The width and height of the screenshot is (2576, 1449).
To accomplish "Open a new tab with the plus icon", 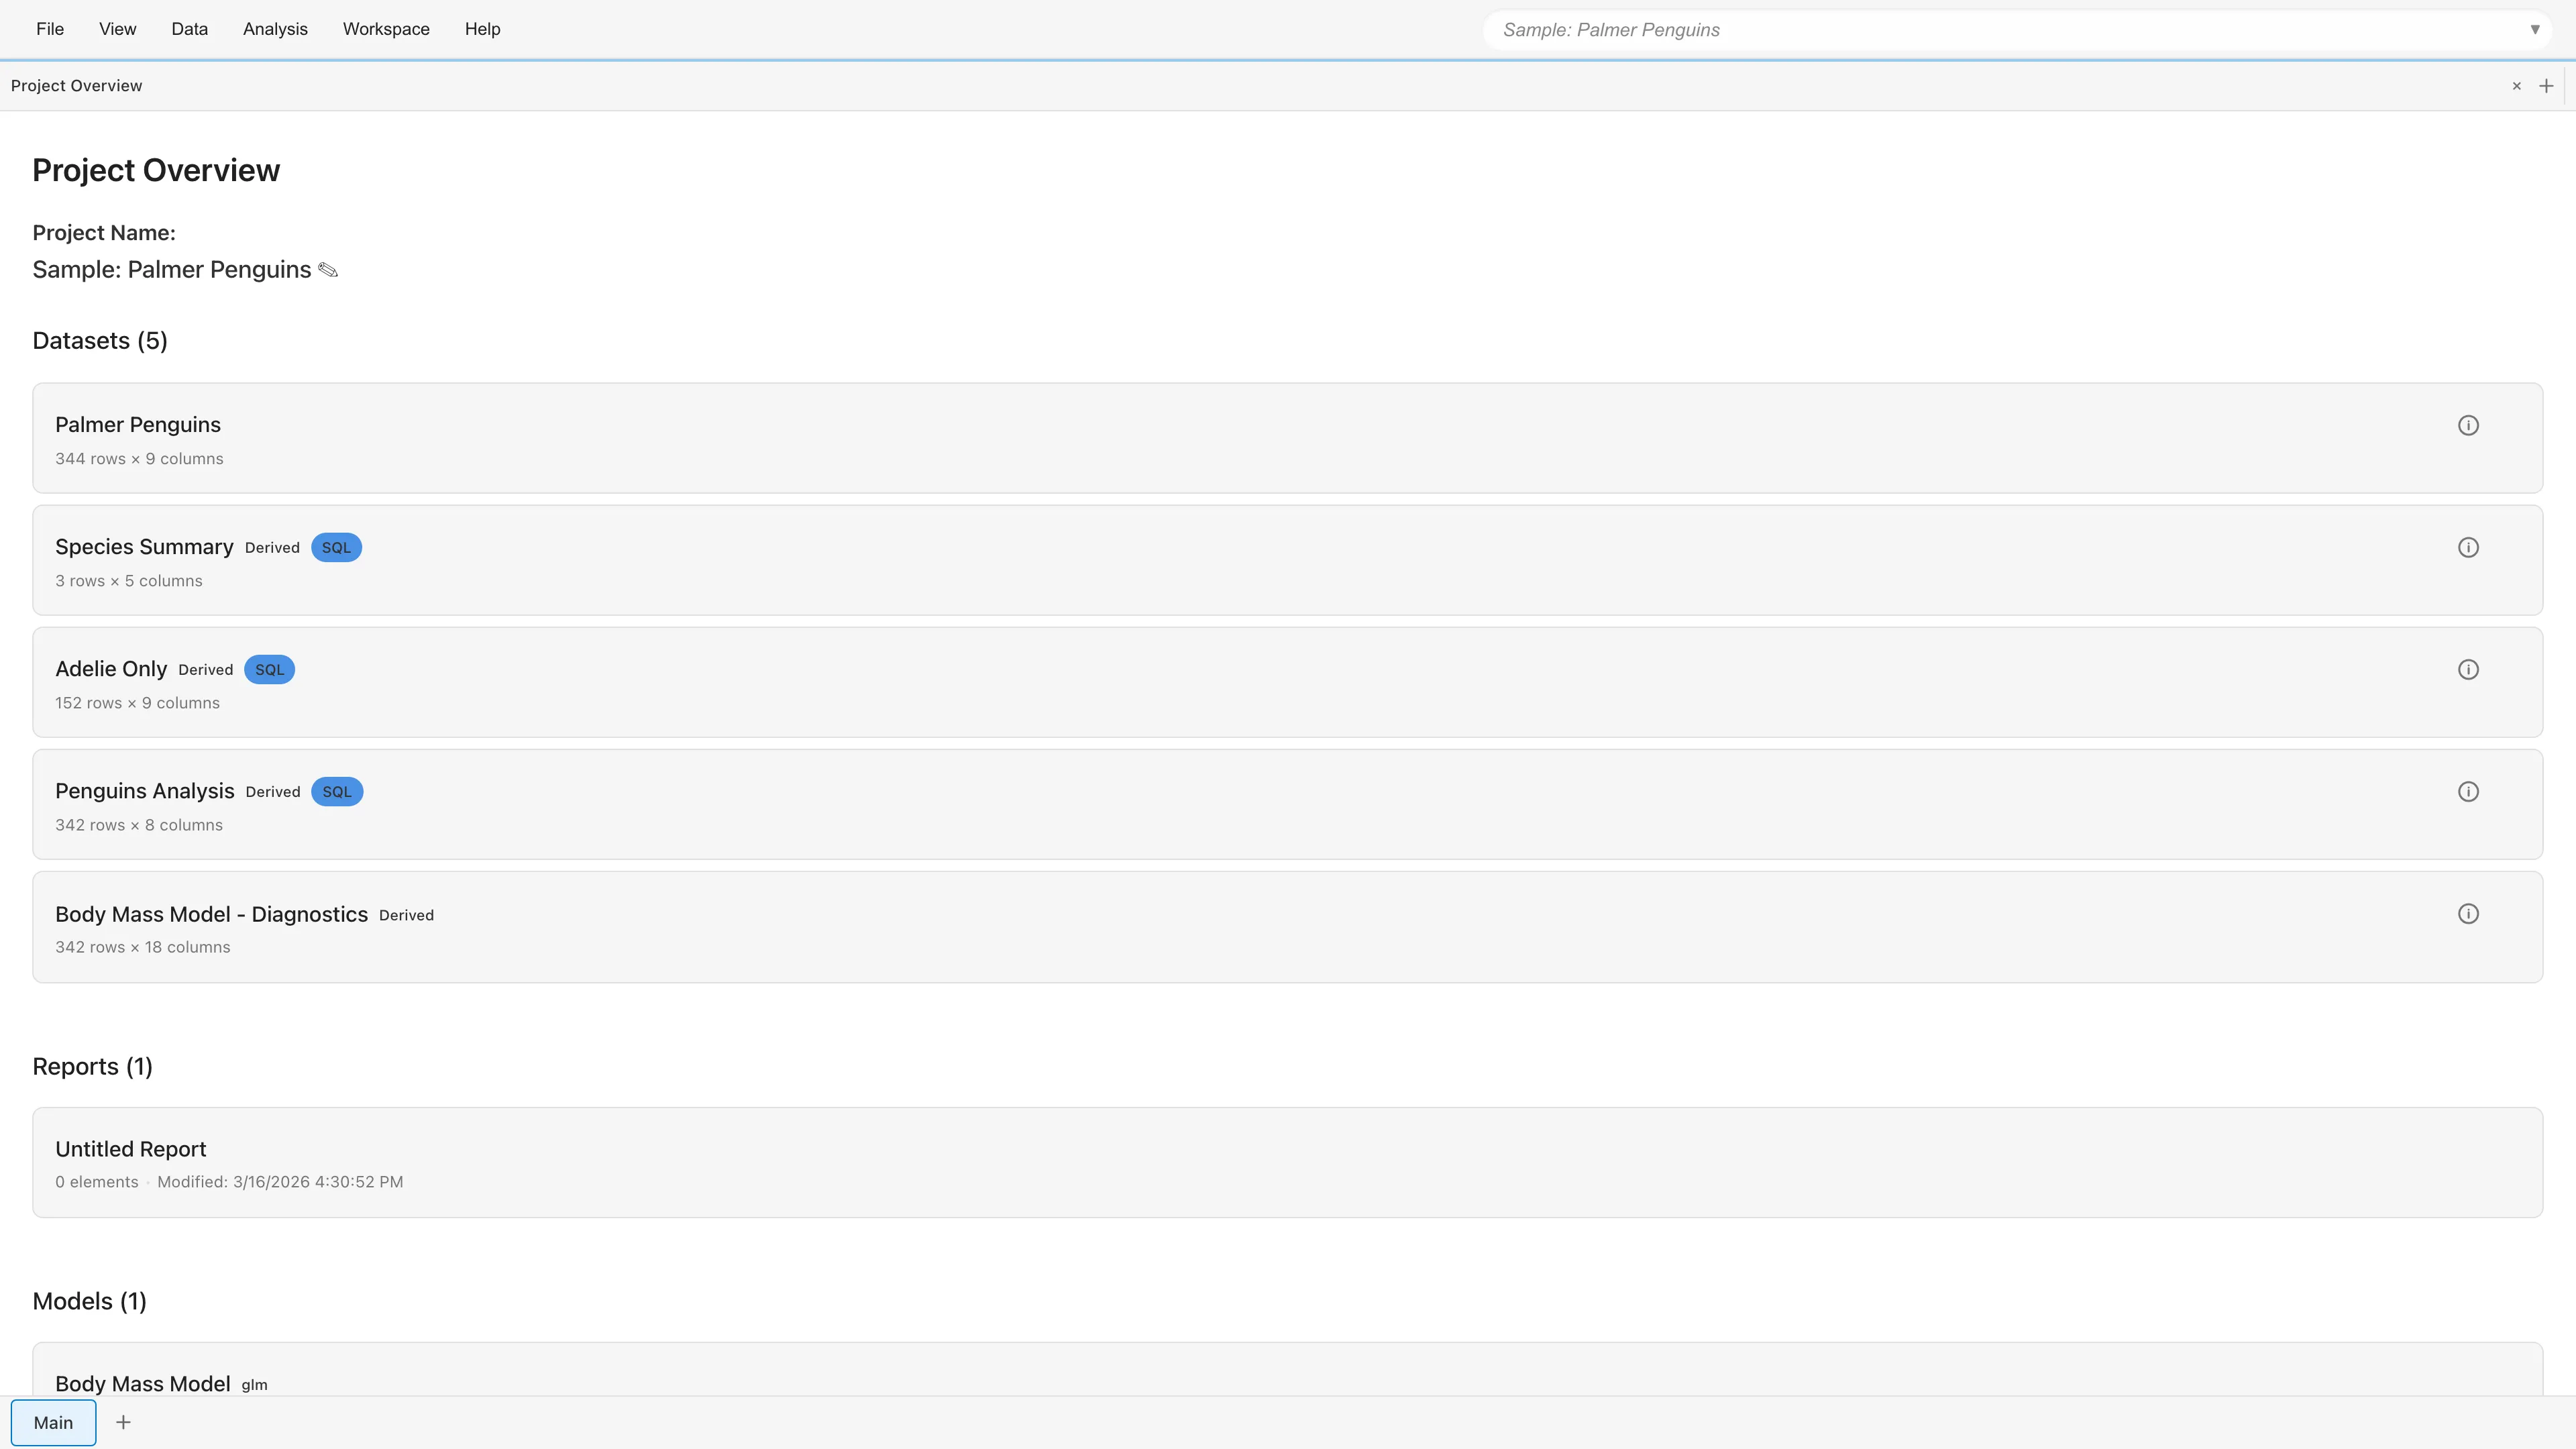I will pos(2546,85).
